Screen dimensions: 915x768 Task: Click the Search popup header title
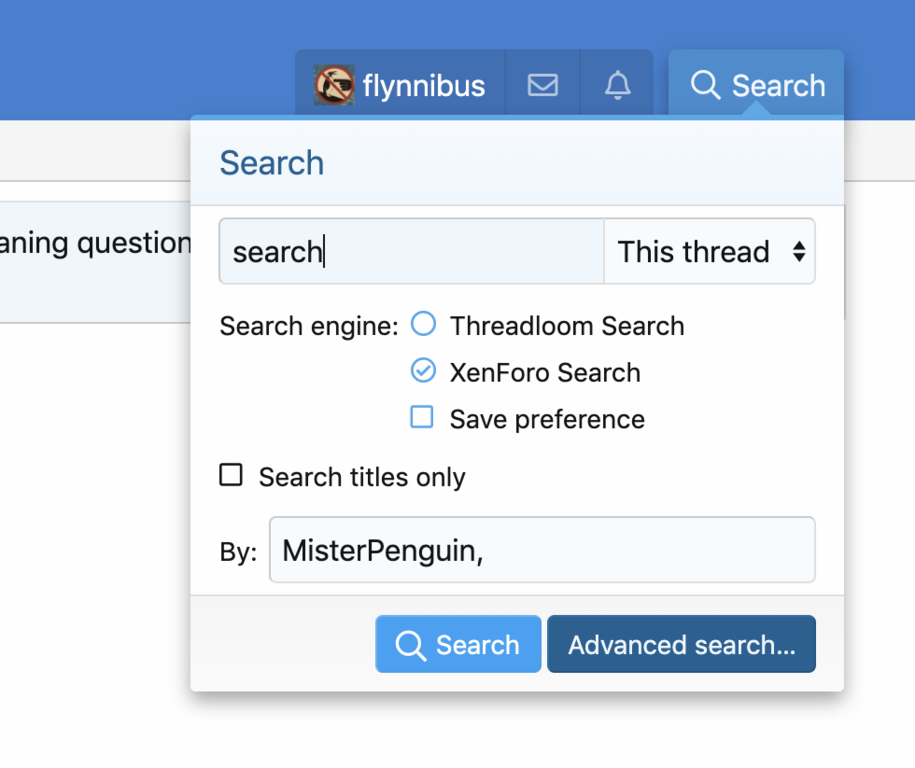point(271,163)
